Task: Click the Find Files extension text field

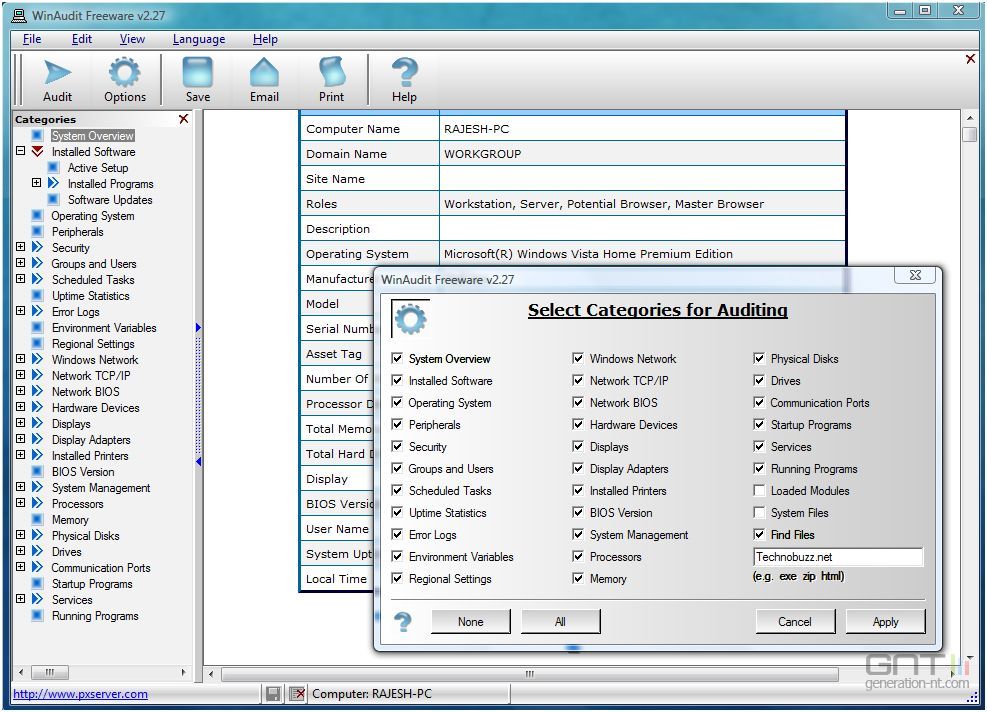Action: pyautogui.click(x=838, y=557)
